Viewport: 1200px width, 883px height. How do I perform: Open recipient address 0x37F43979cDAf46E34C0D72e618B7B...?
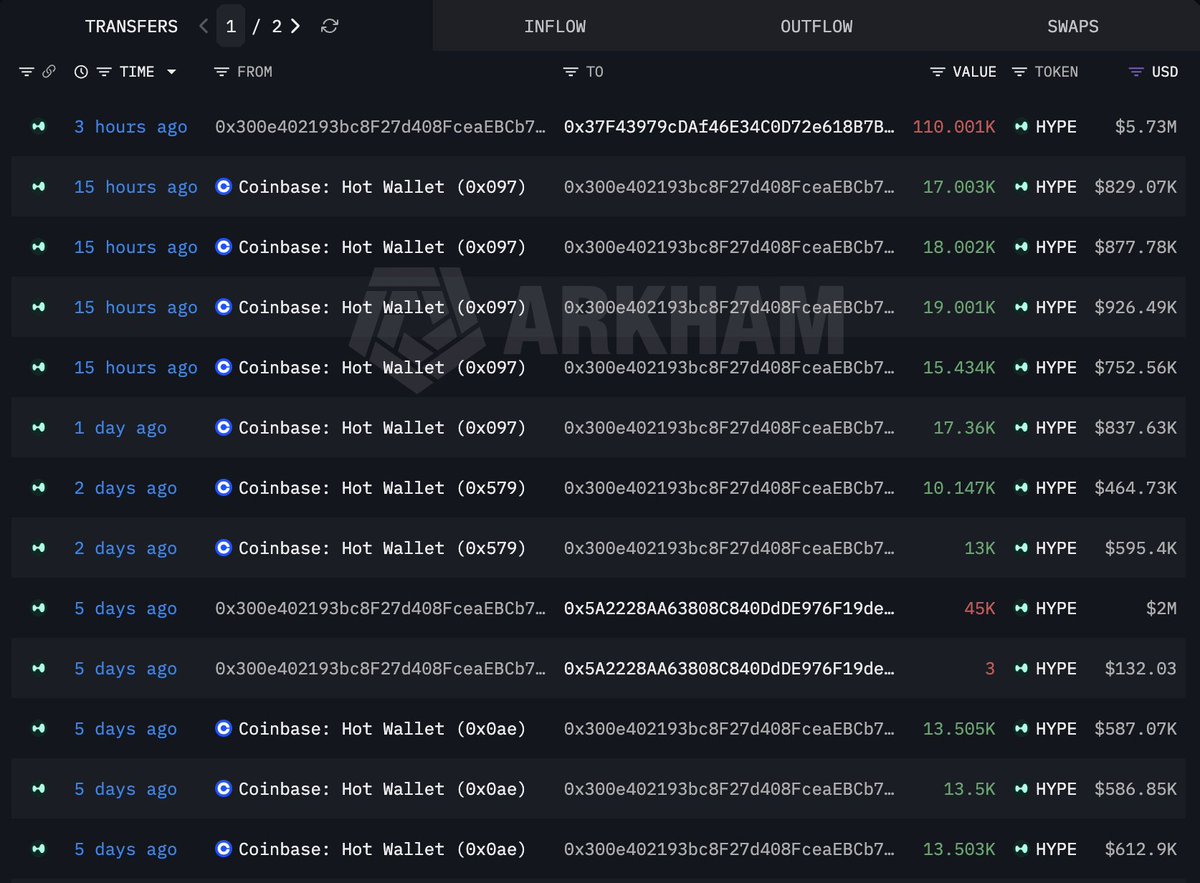[729, 127]
